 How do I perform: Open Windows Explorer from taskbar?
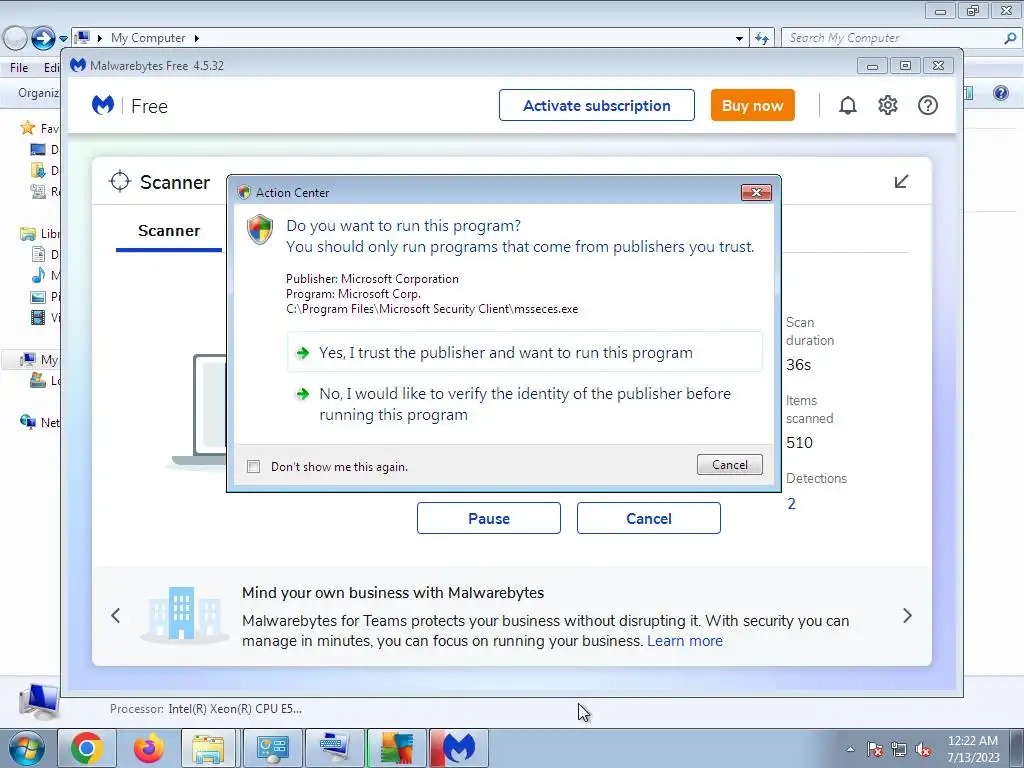pyautogui.click(x=208, y=748)
